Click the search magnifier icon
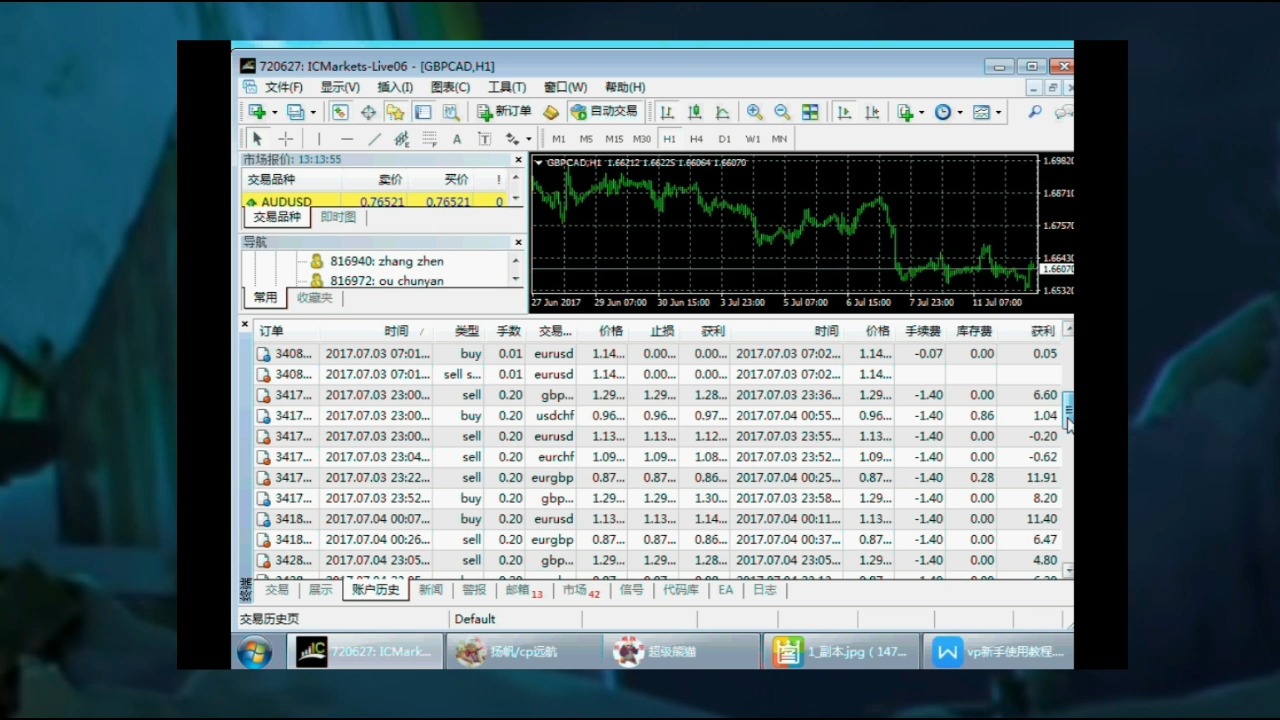The width and height of the screenshot is (1280, 720). coord(1035,112)
